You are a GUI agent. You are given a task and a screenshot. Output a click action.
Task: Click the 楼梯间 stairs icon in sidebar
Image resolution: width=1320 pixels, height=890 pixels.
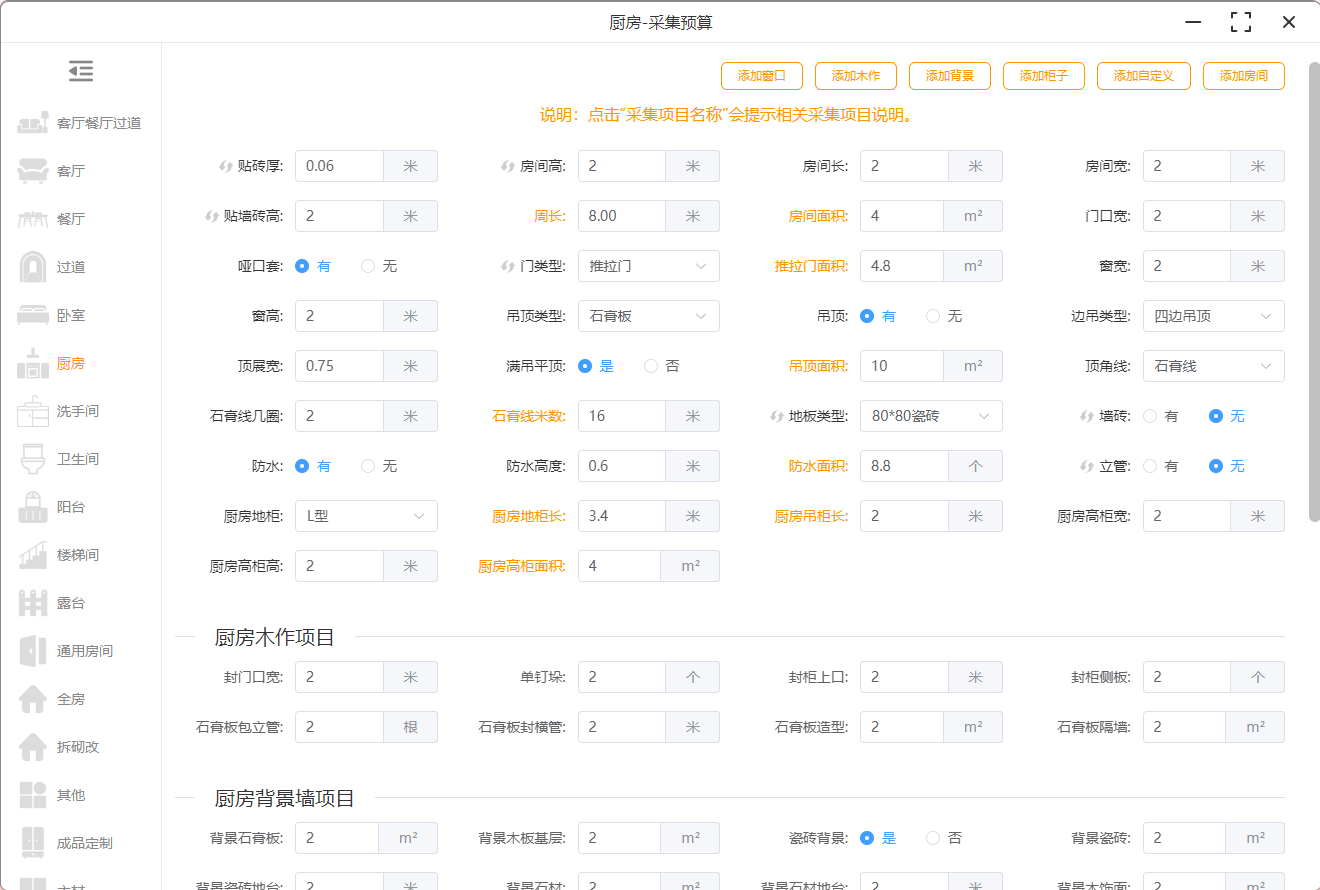tap(33, 555)
